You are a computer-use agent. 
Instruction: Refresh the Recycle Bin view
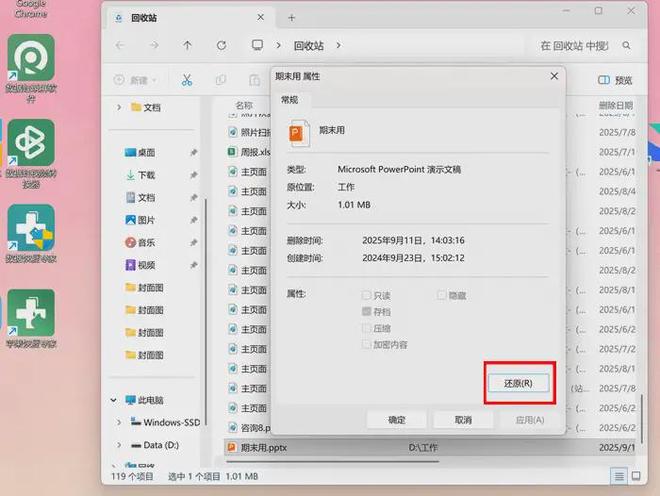coord(221,45)
